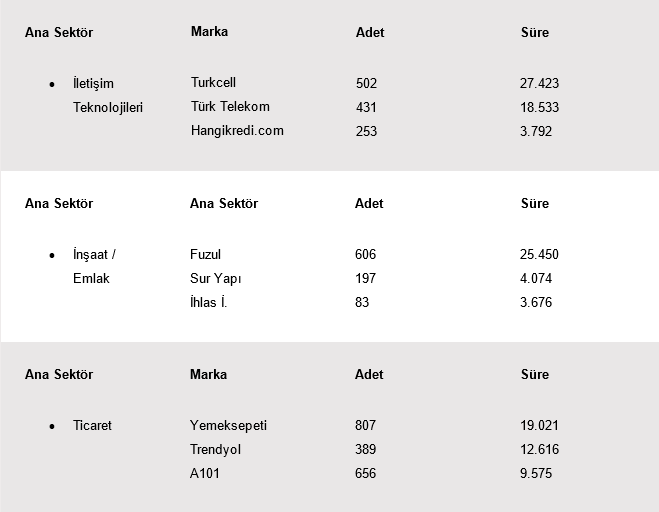Click A101's duration value 9.575
Viewport: 659px width, 512px height.
click(536, 474)
